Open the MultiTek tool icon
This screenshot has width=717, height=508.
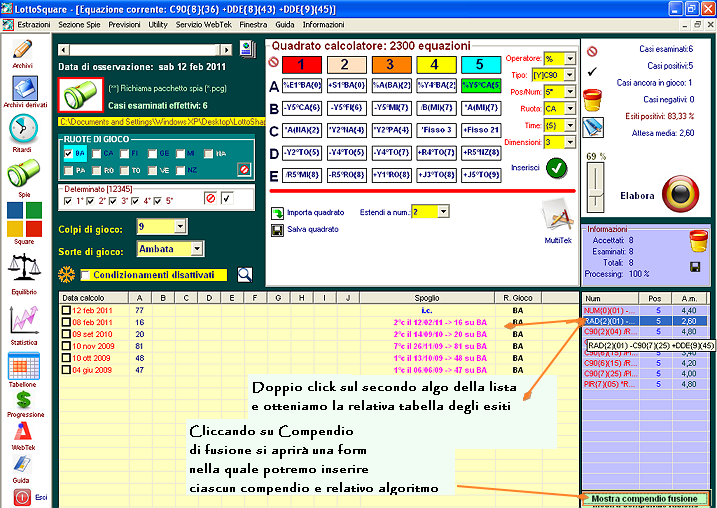click(557, 217)
